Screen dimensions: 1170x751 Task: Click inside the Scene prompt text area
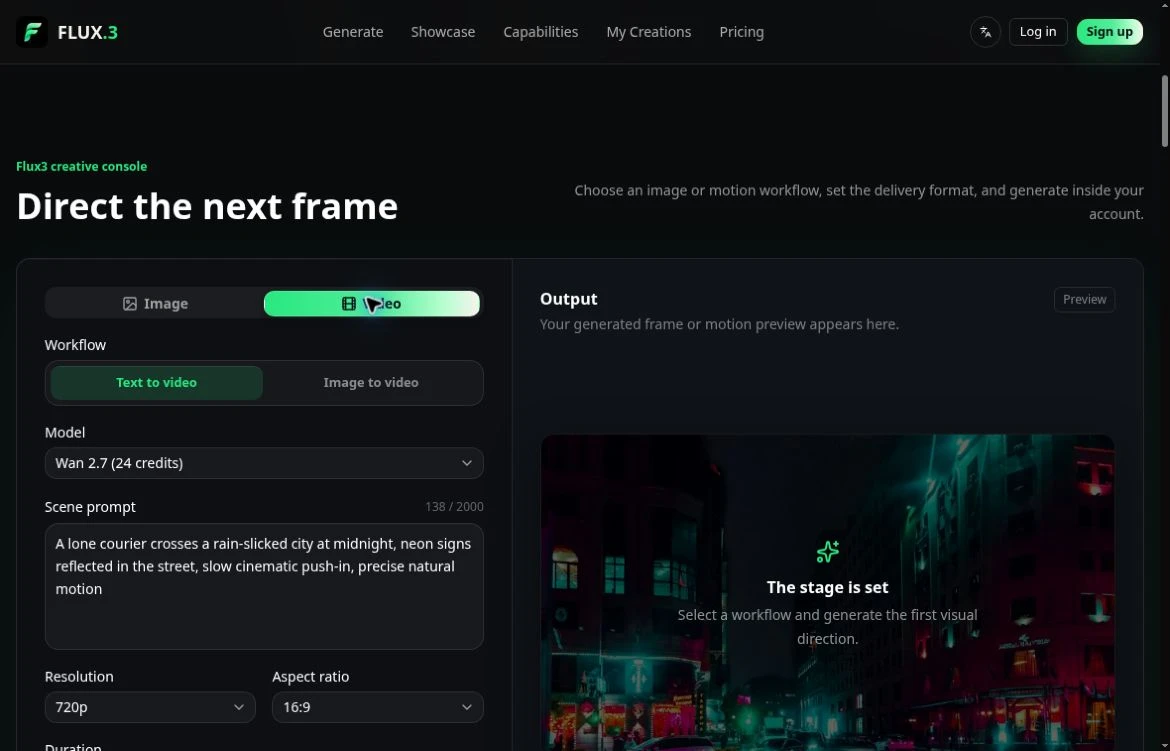point(264,586)
